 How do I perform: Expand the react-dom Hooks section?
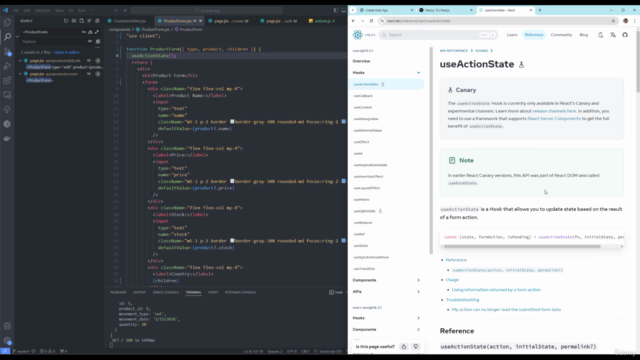tap(418, 318)
